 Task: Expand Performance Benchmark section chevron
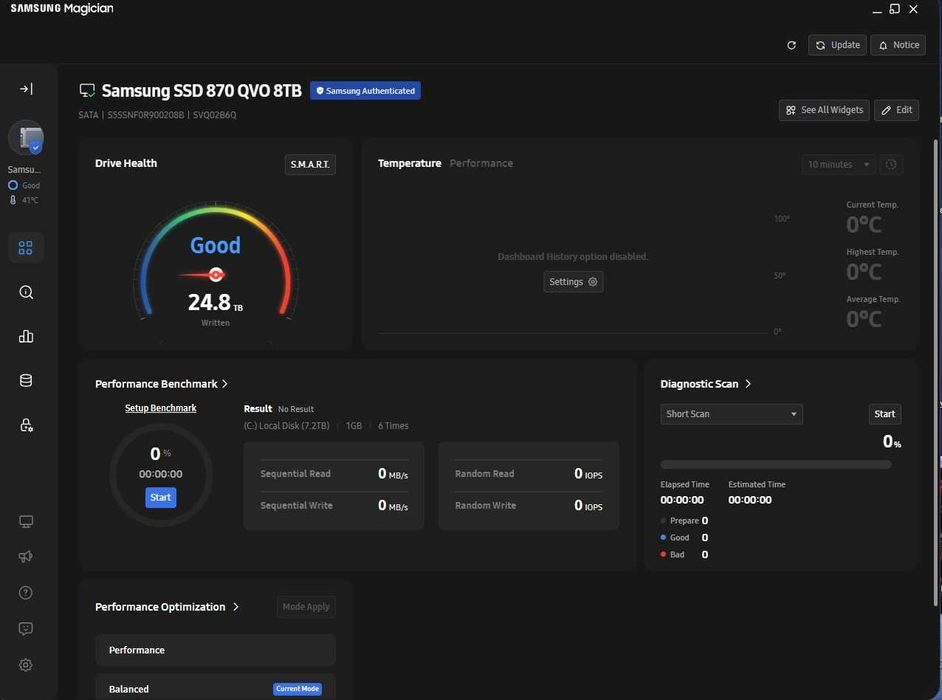(225, 383)
